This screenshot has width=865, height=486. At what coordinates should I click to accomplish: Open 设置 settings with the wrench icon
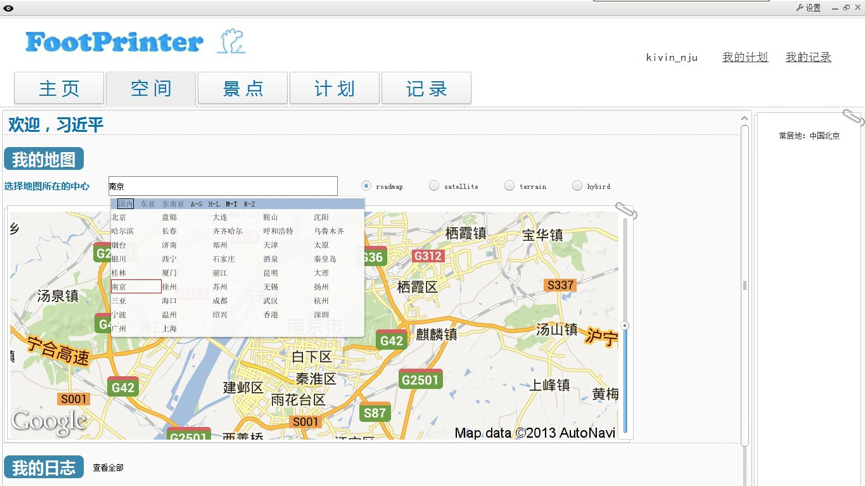pos(809,8)
